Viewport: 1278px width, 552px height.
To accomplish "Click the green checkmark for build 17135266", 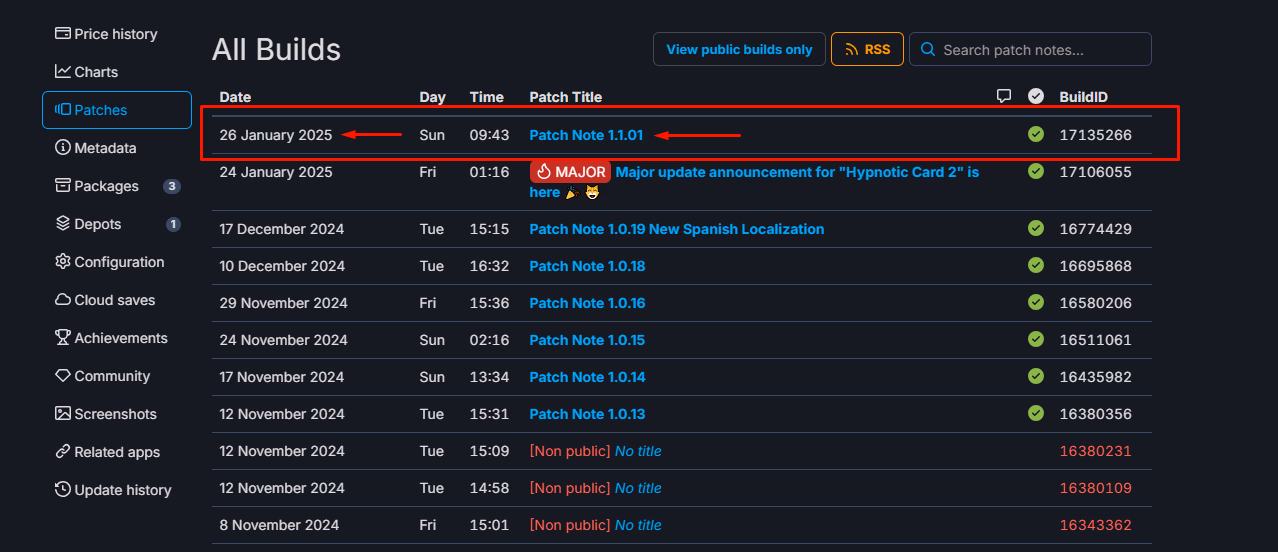I will [x=1036, y=135].
